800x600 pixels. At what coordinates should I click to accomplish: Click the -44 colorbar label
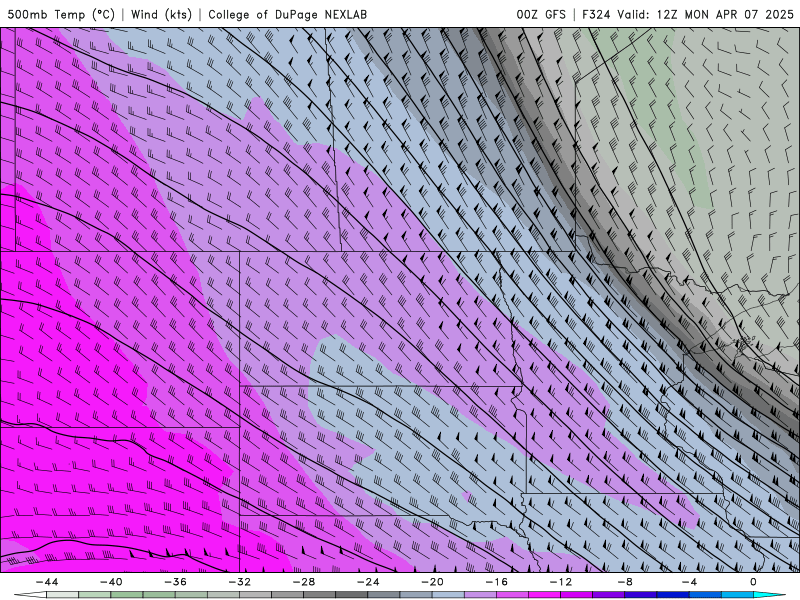(x=46, y=582)
